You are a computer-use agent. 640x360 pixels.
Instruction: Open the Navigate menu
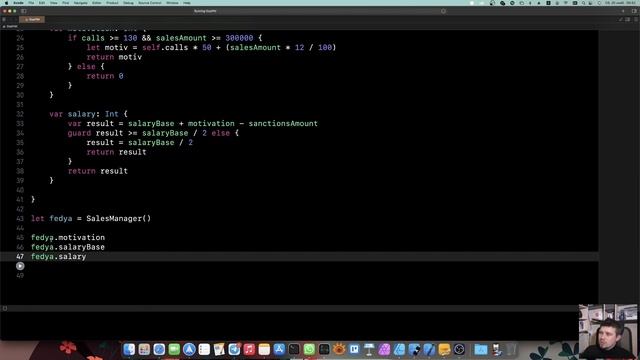tap(80, 3)
